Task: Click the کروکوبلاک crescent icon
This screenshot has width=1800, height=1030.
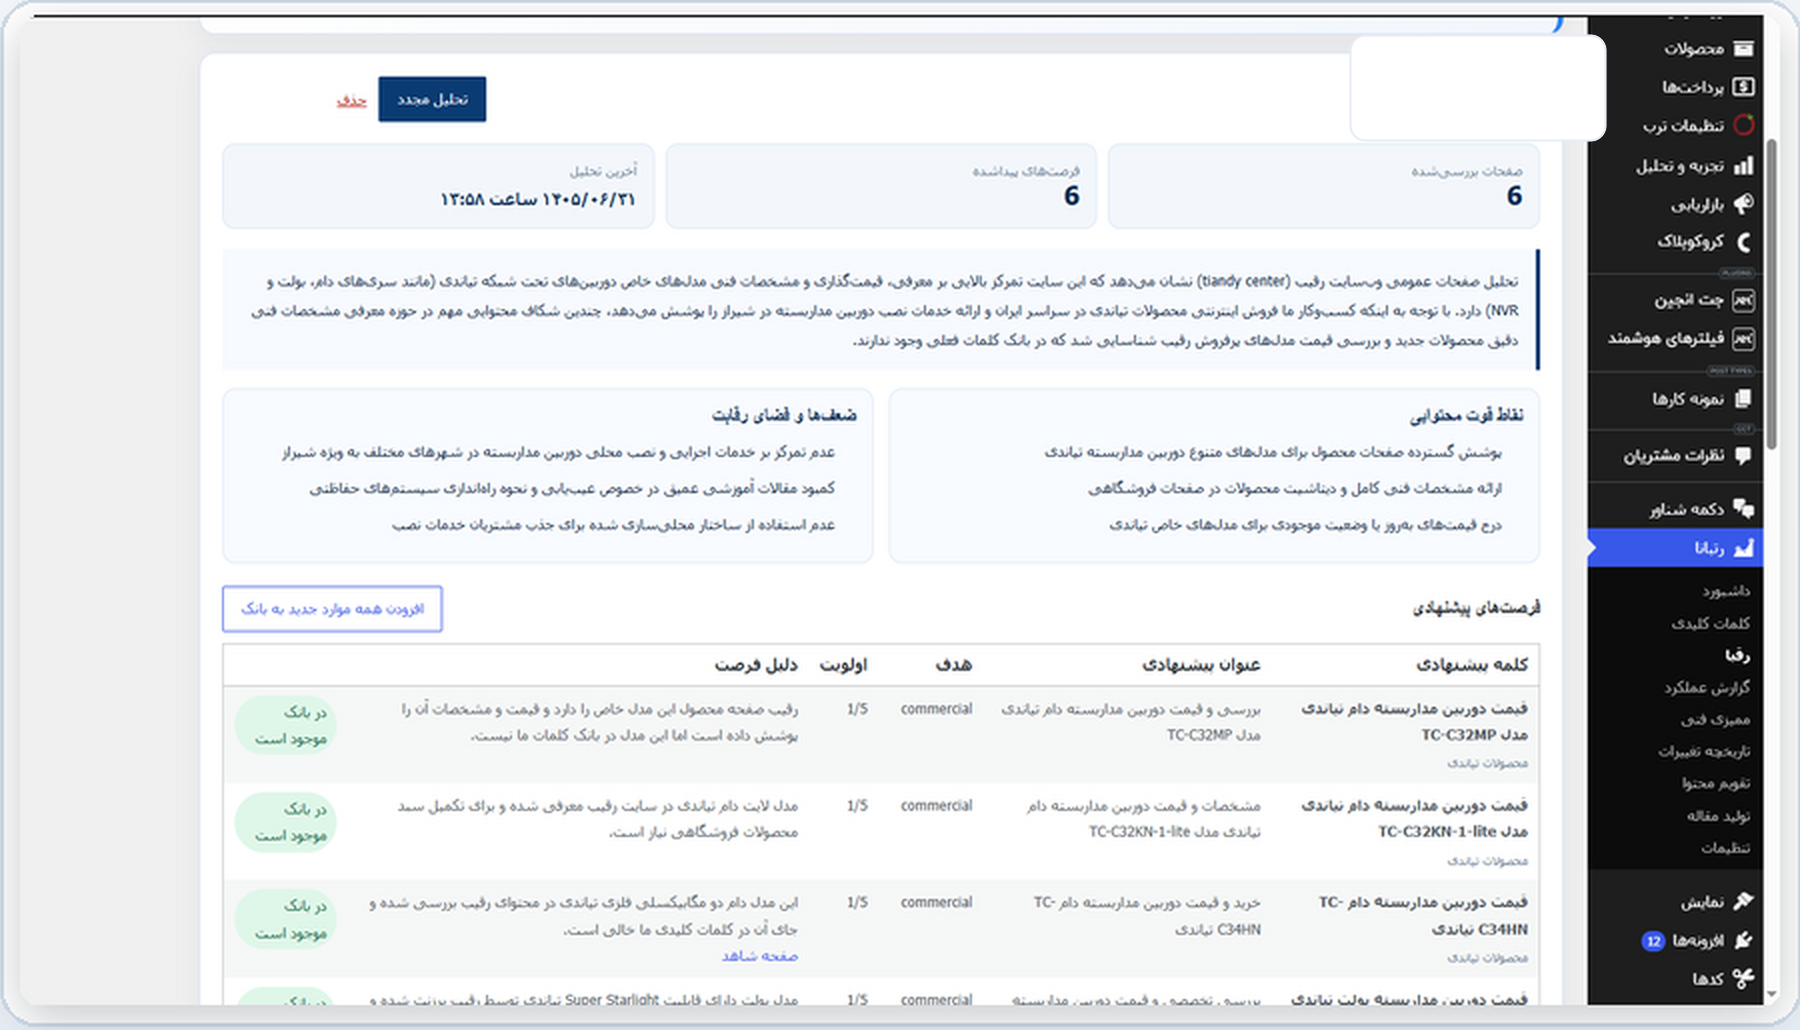Action: (1743, 242)
